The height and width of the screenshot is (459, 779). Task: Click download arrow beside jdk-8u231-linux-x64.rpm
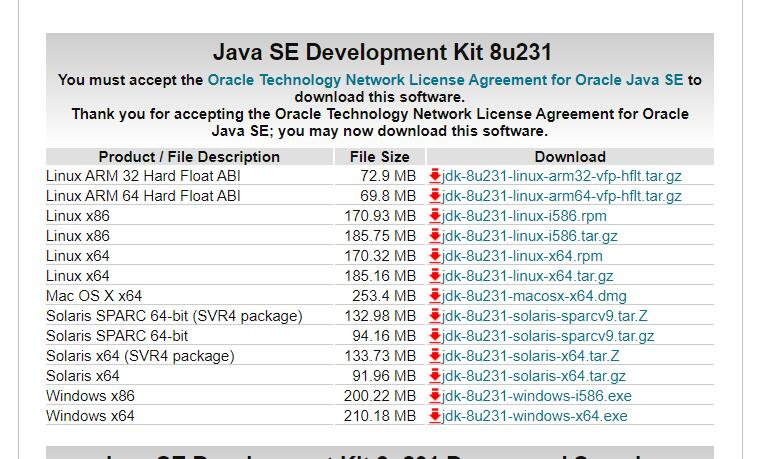click(x=435, y=256)
